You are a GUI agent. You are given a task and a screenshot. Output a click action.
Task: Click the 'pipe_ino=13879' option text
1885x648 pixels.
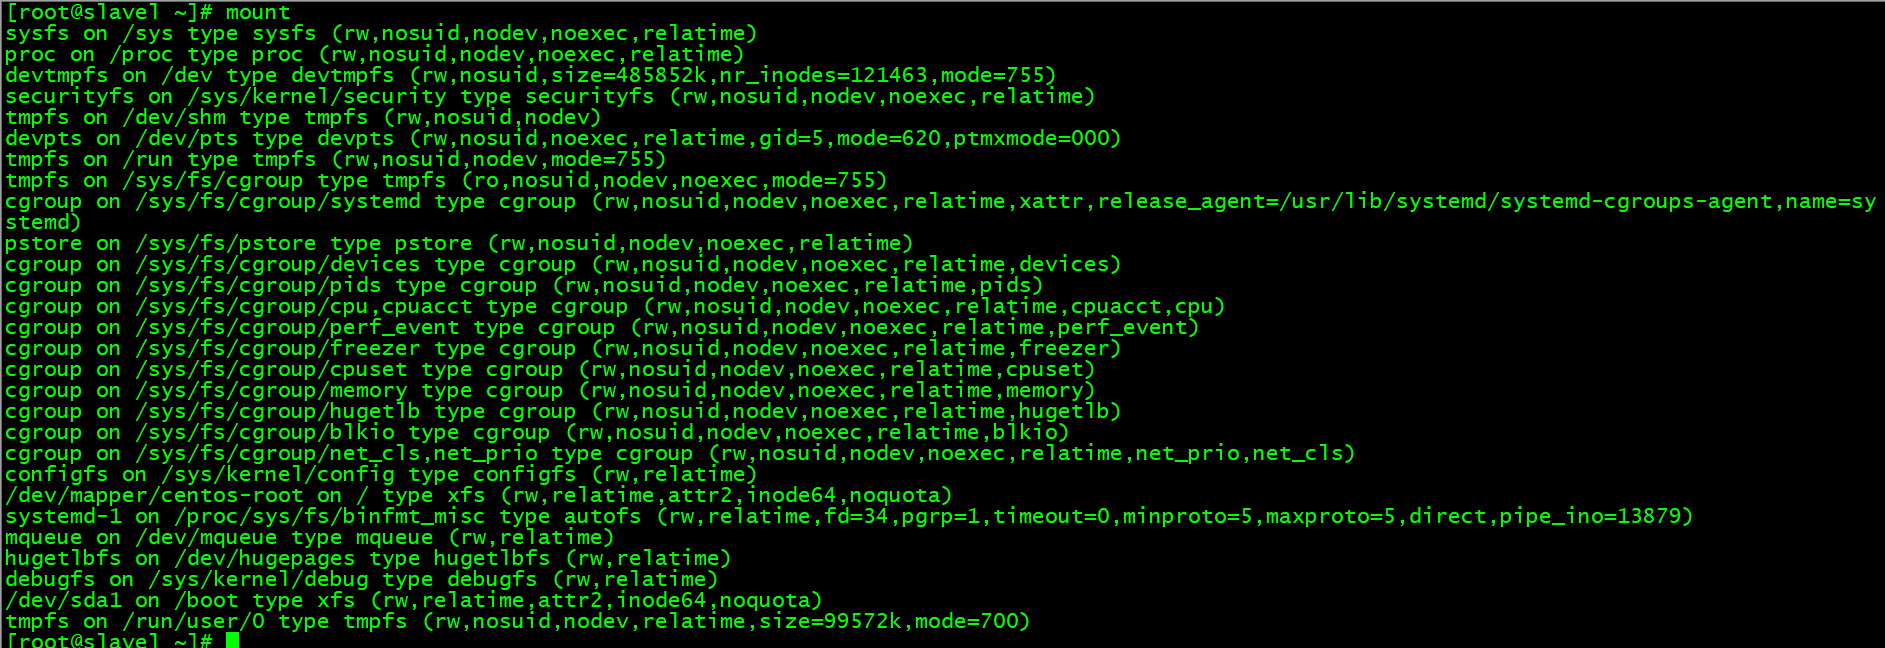[1595, 516]
